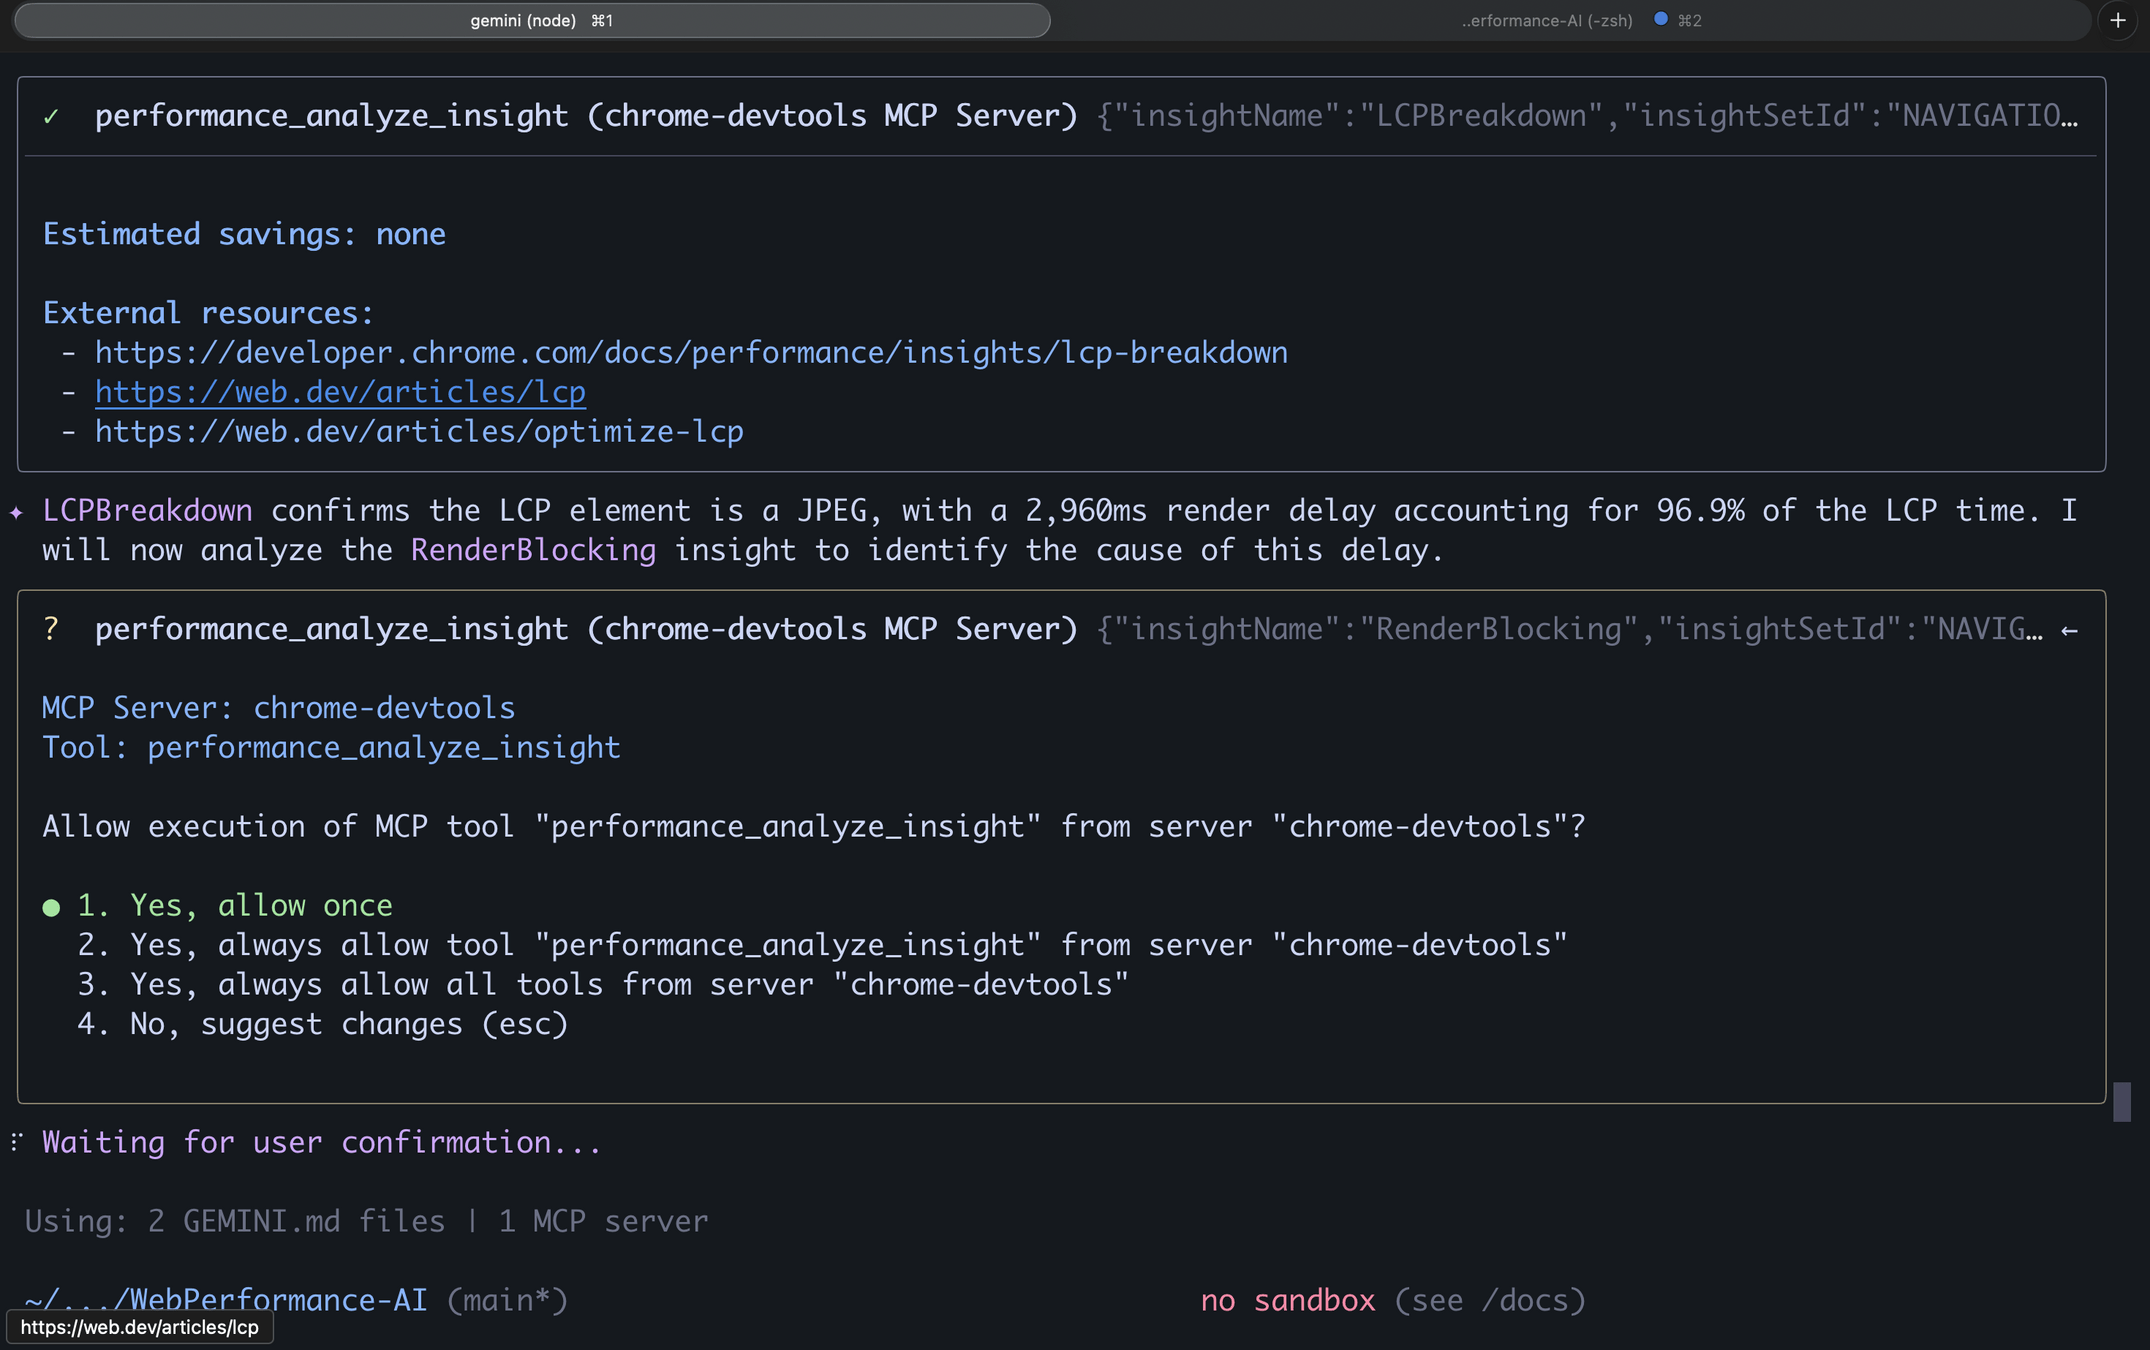Open a new terminal tab with plus icon
Screen dimensions: 2150x1350
tap(2117, 20)
